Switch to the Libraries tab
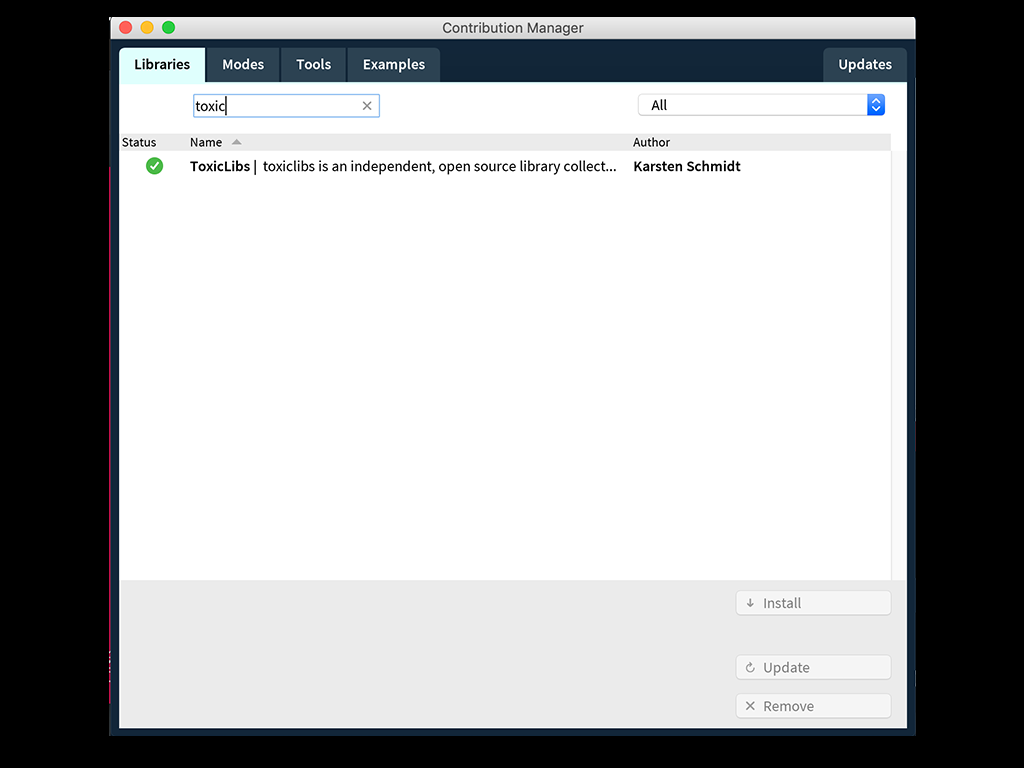Image resolution: width=1024 pixels, height=768 pixels. pyautogui.click(x=162, y=65)
